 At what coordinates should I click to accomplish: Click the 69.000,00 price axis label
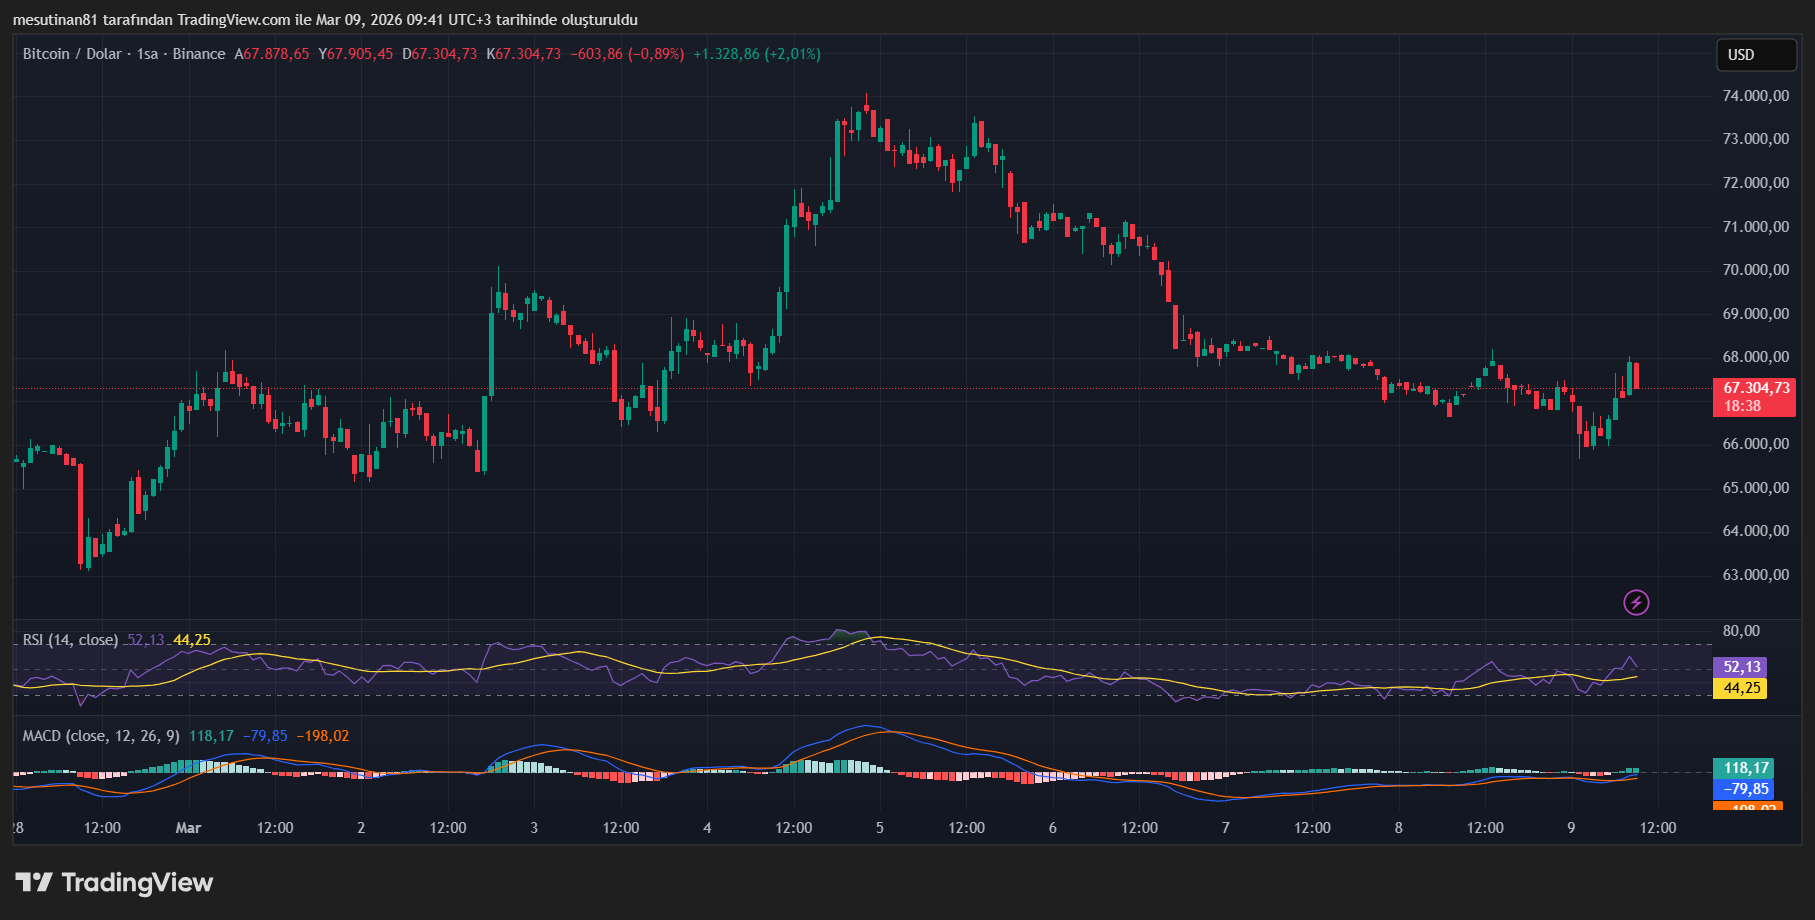click(x=1756, y=314)
